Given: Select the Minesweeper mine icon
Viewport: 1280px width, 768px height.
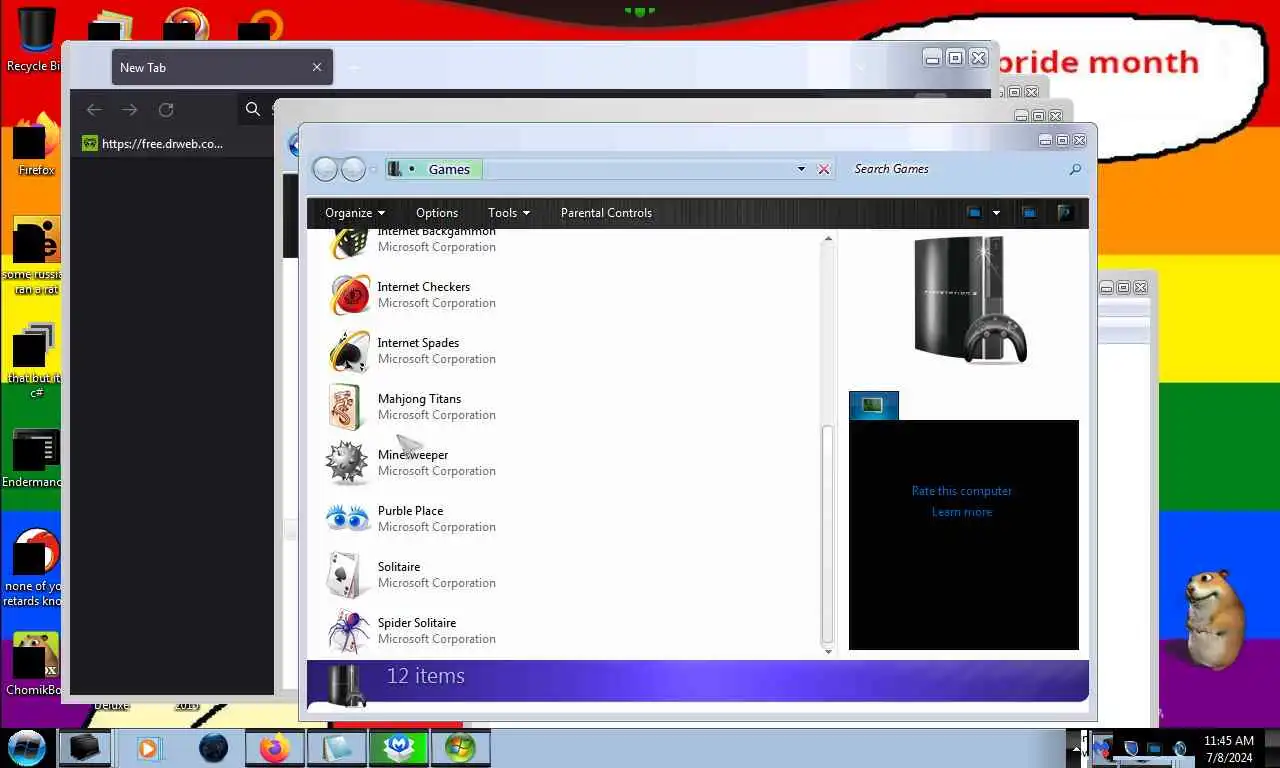Looking at the screenshot, I should pos(347,462).
